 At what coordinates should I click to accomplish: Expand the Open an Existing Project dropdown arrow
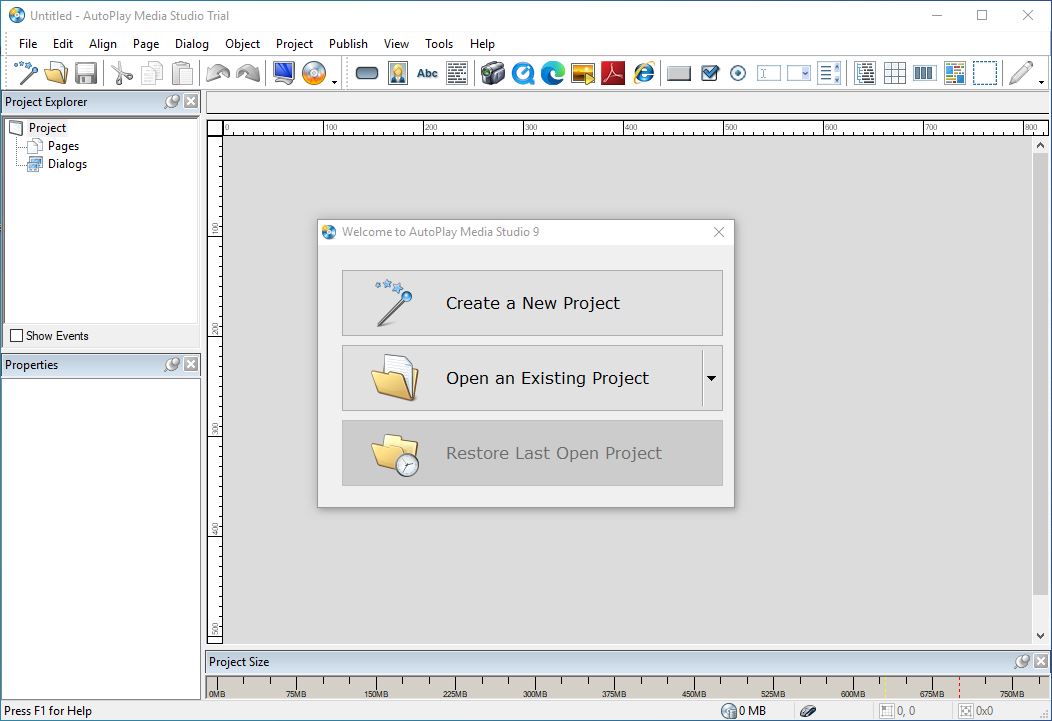(x=712, y=378)
